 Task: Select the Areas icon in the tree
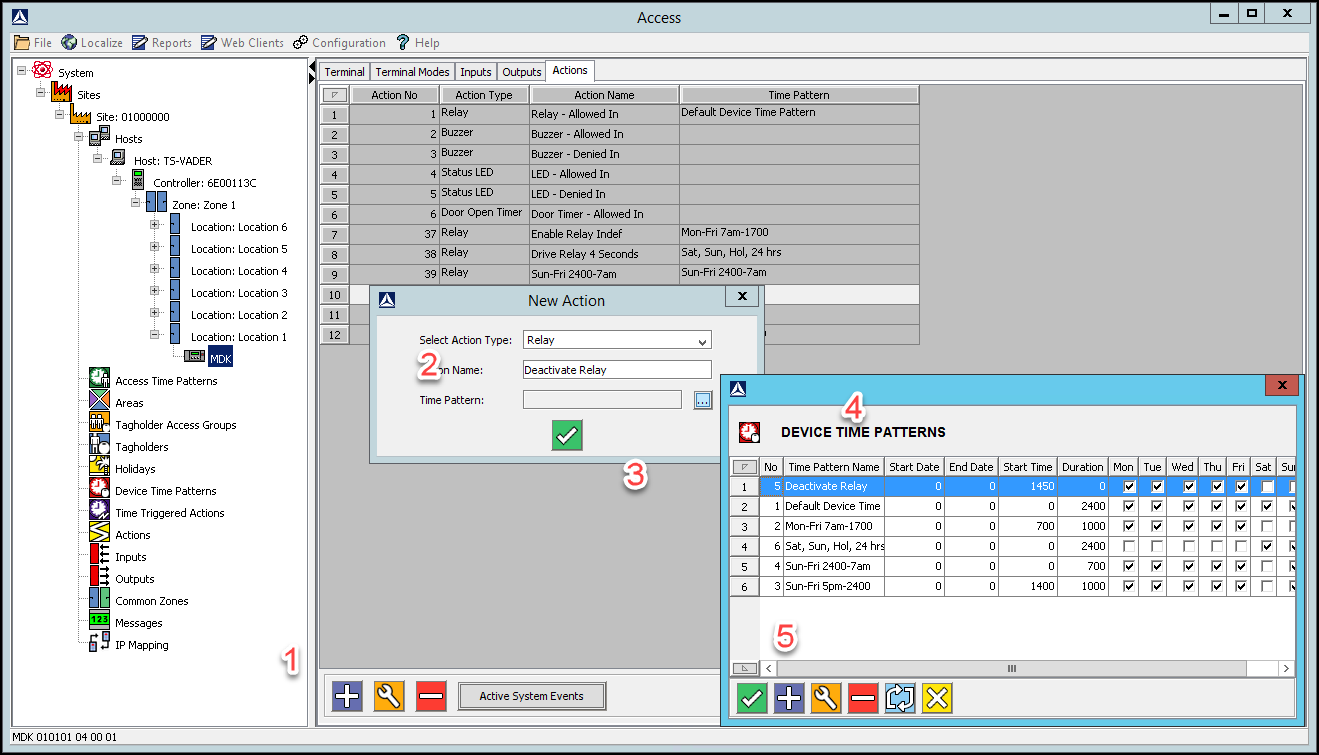pos(99,402)
